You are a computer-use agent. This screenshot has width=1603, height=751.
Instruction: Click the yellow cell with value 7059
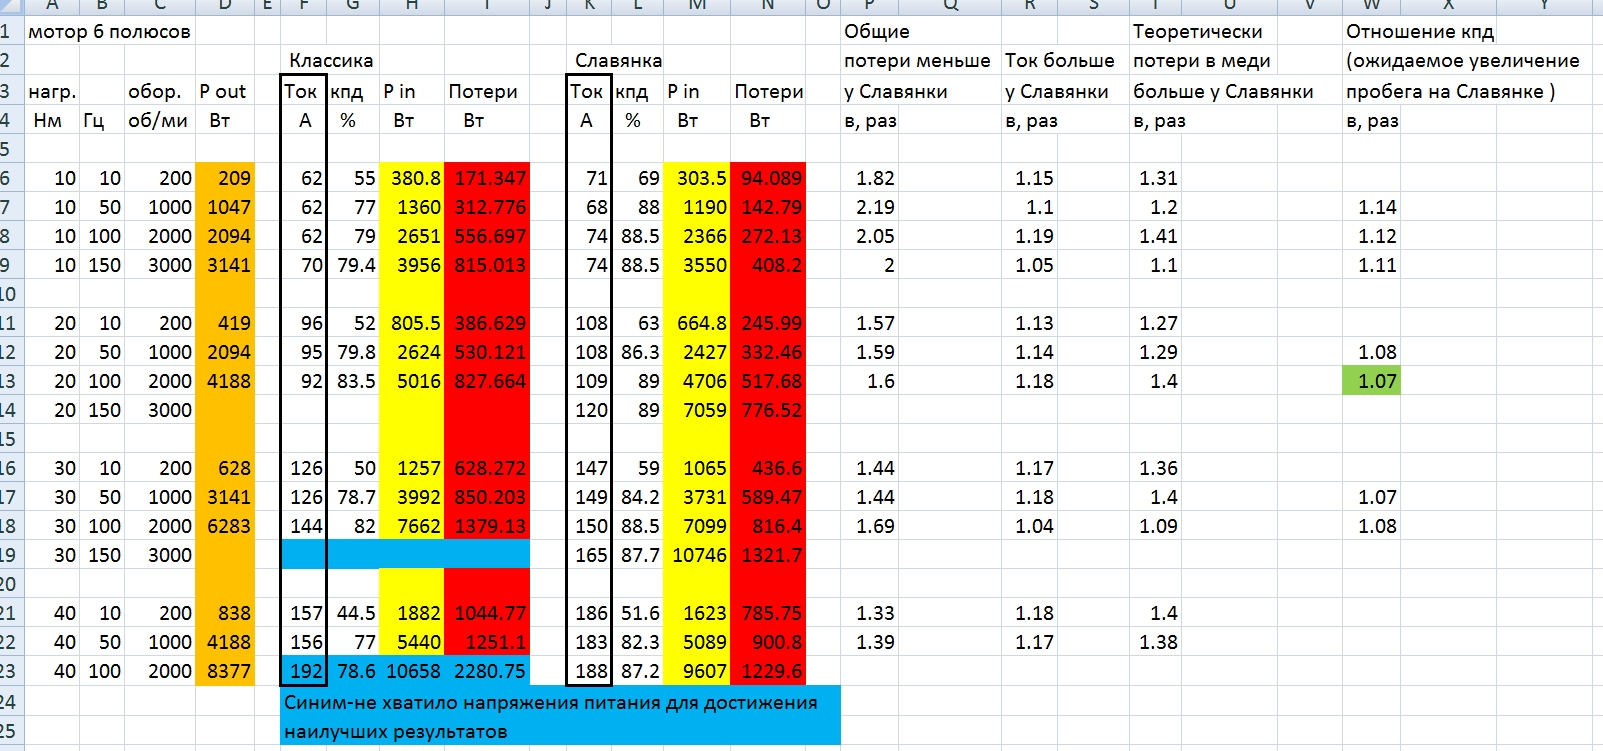point(698,410)
